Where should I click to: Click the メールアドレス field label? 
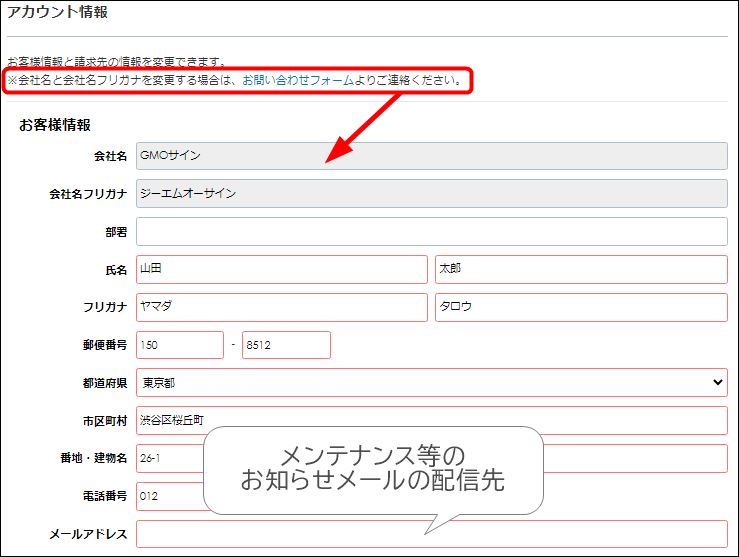(88, 535)
